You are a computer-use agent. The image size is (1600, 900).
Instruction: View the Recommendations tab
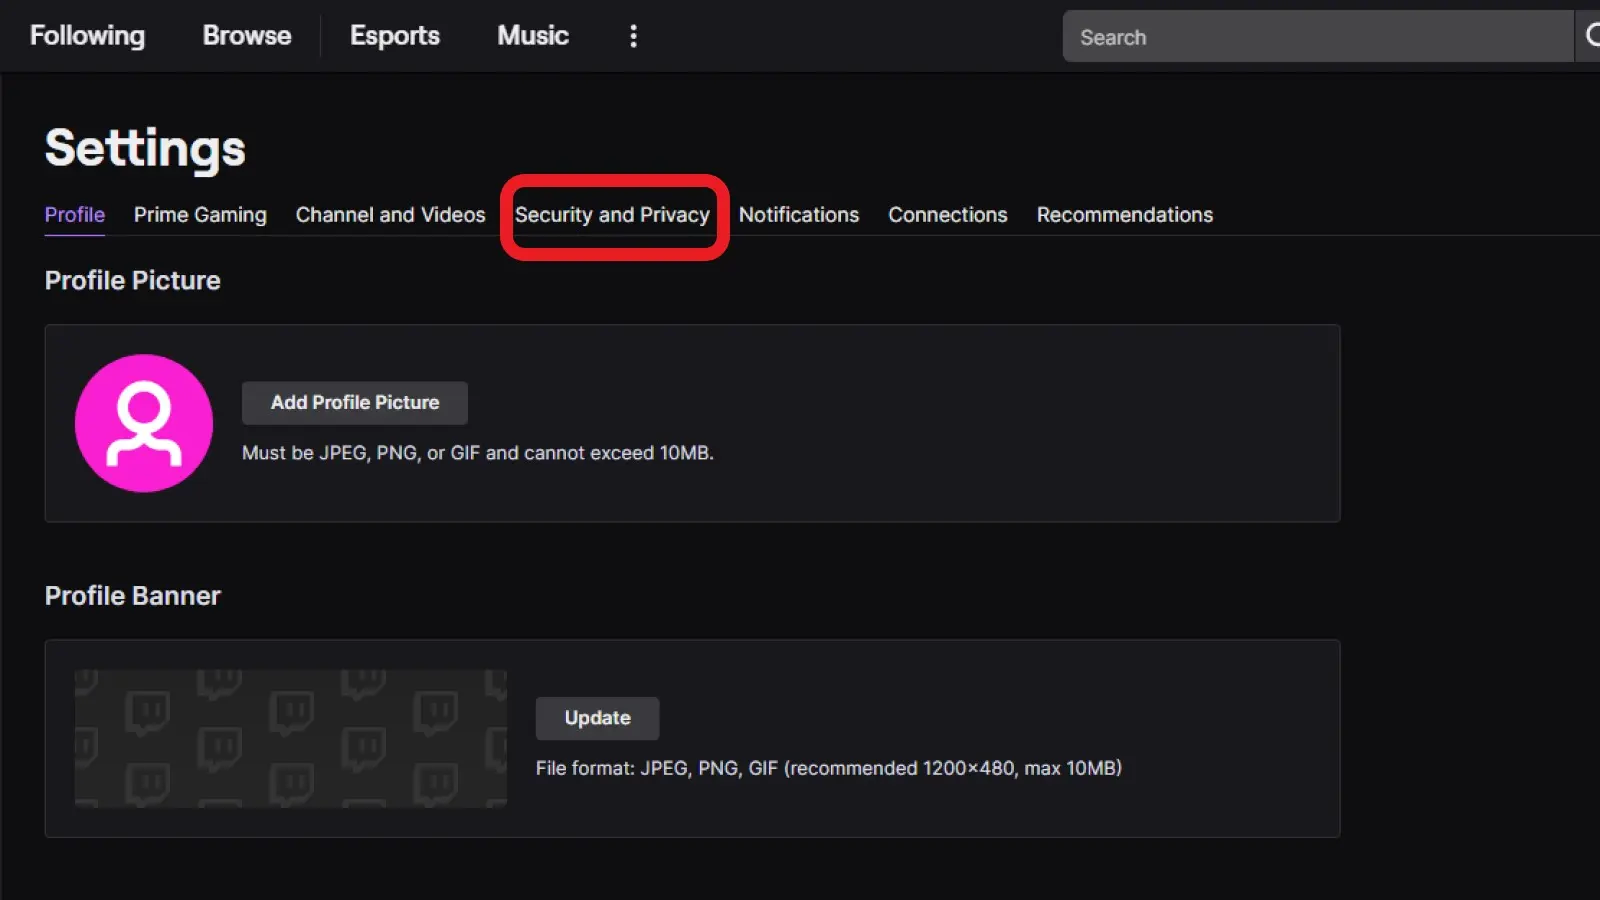click(x=1125, y=215)
